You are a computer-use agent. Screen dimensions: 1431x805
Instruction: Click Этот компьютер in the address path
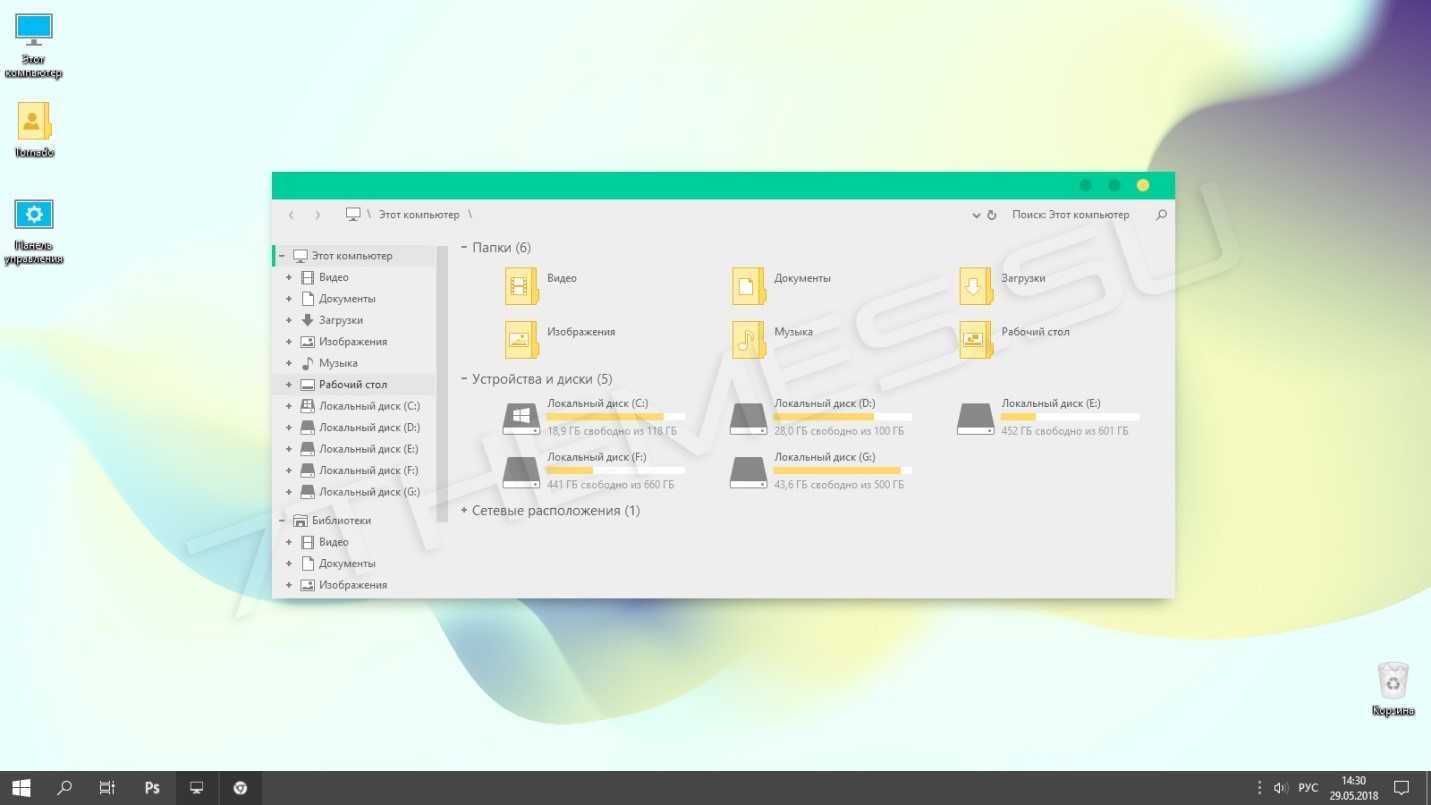click(x=418, y=215)
